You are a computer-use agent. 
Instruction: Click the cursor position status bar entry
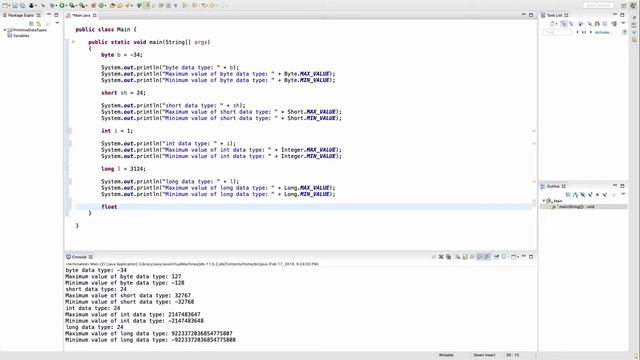pyautogui.click(x=512, y=355)
